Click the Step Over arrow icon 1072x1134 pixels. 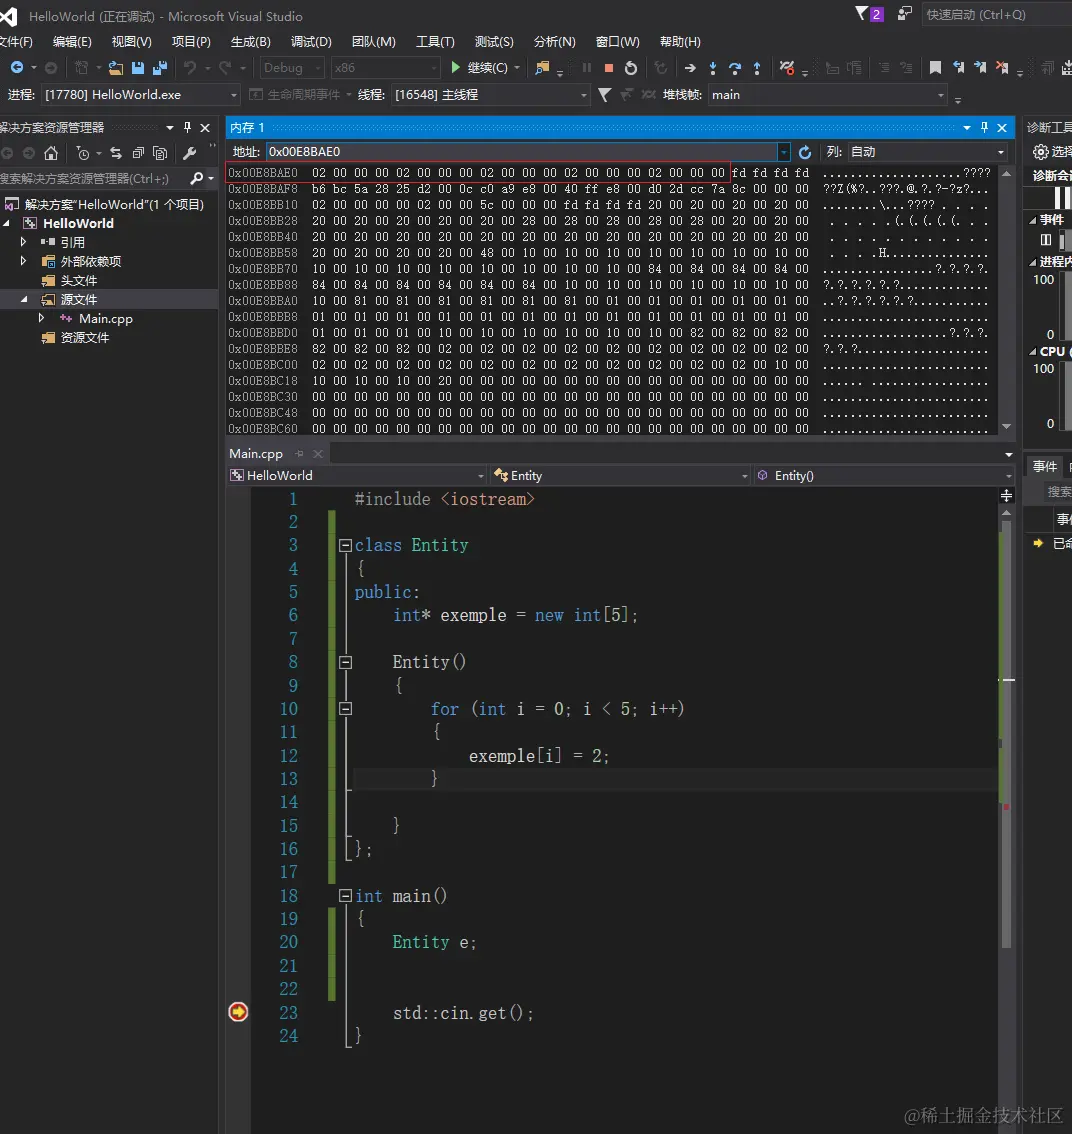[x=735, y=68]
